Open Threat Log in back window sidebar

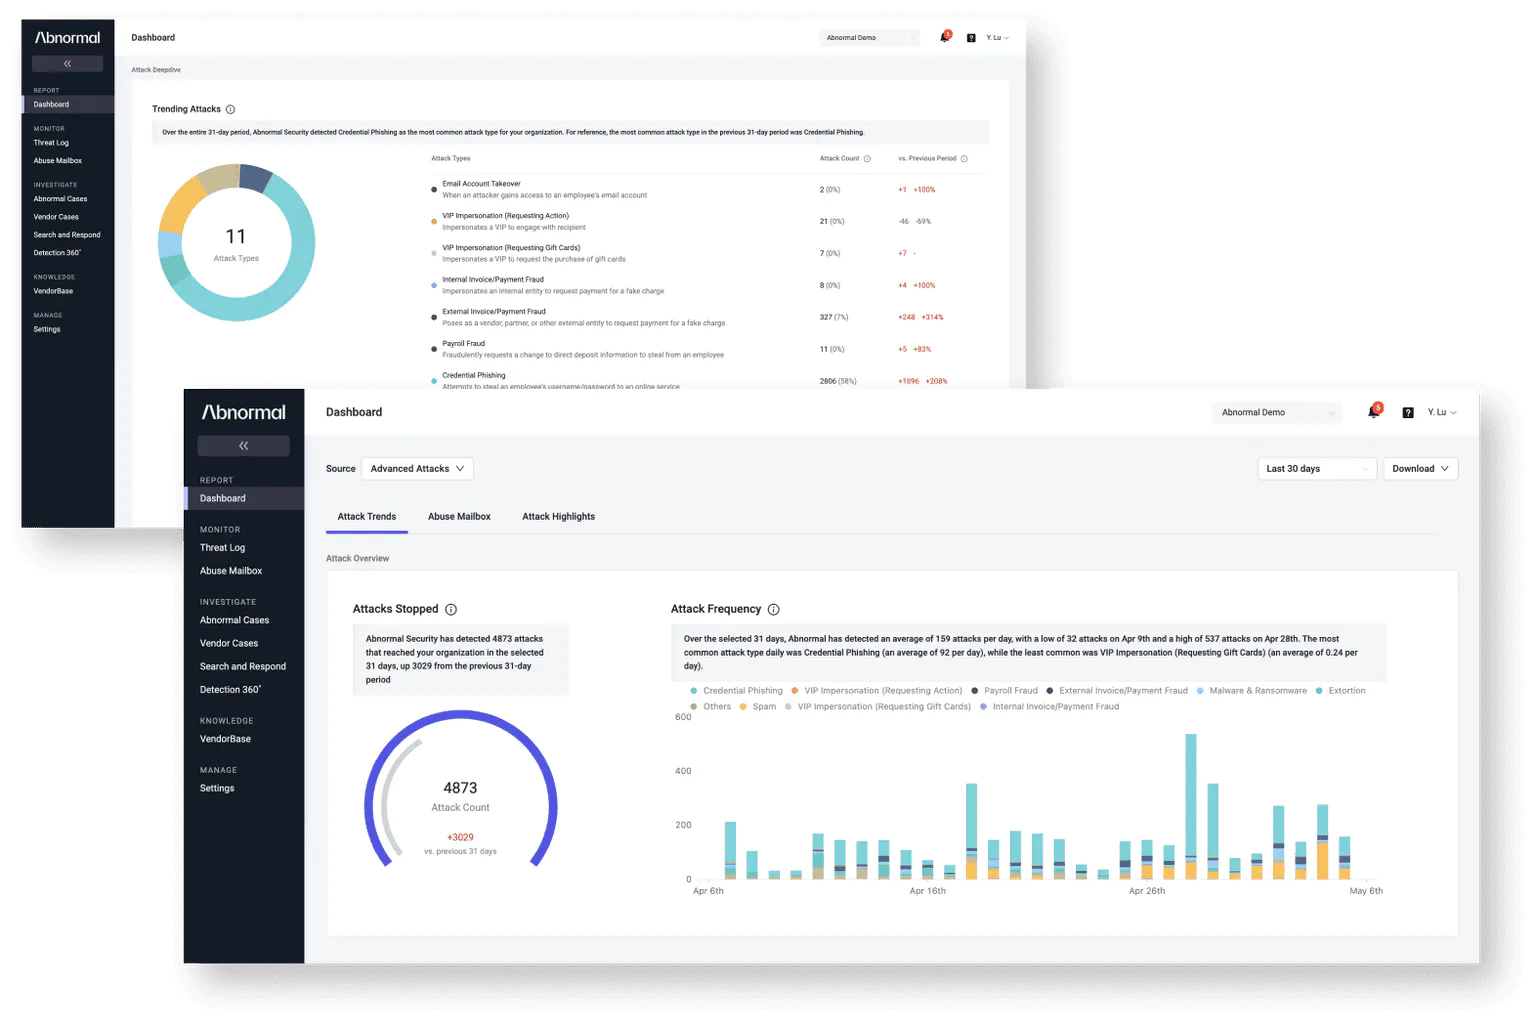tap(51, 143)
